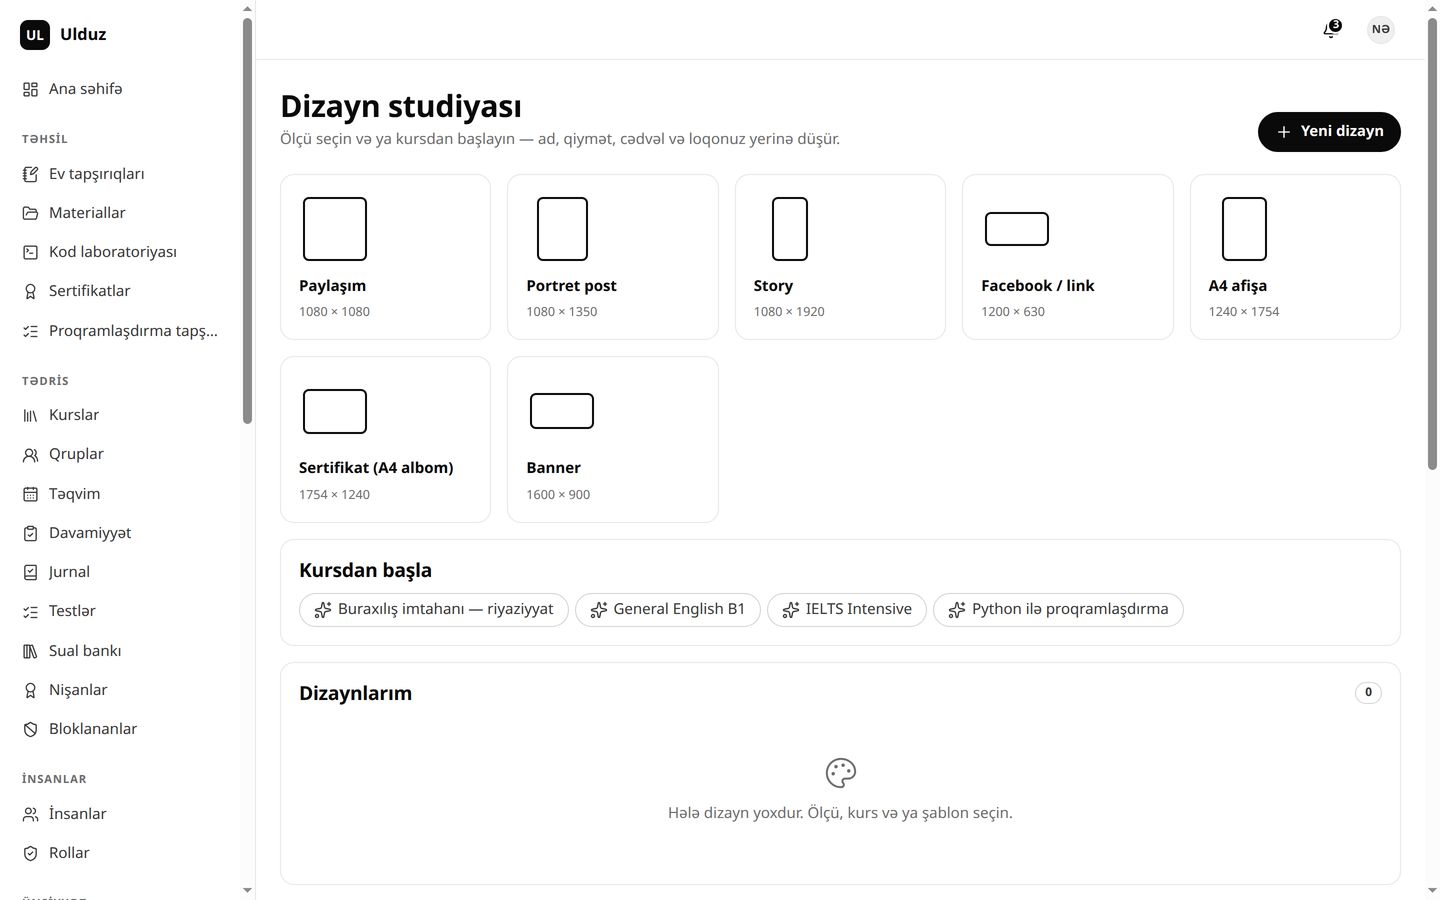The width and height of the screenshot is (1440, 900).
Task: Click the Bloklananlar shield icon
Action: coord(30,730)
